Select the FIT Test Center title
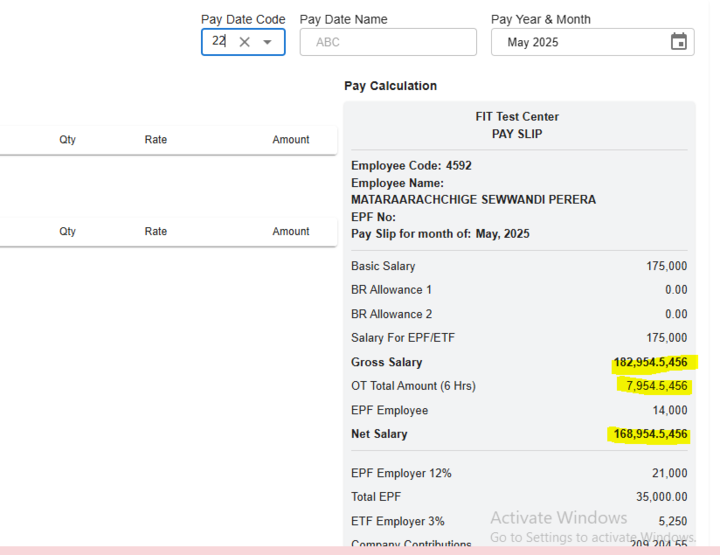 517,117
